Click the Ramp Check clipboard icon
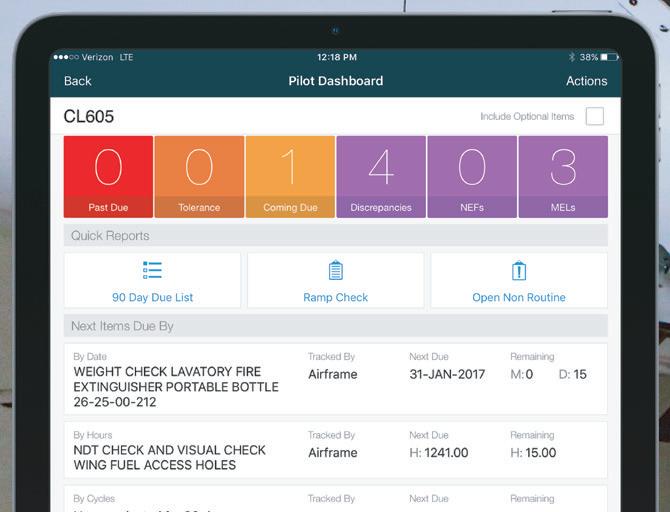The height and width of the screenshot is (512, 670). click(335, 270)
